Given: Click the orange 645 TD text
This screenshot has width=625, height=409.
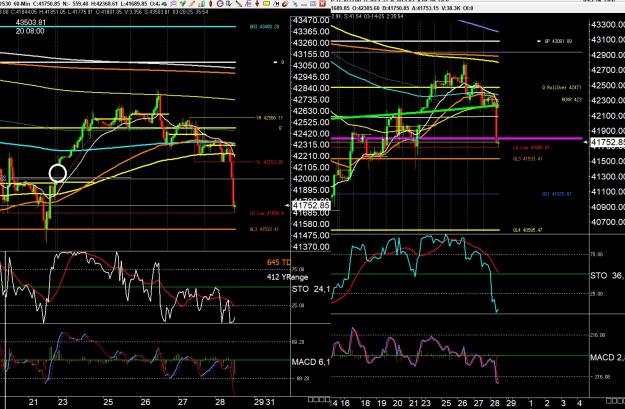Looking at the screenshot, I should (x=279, y=262).
